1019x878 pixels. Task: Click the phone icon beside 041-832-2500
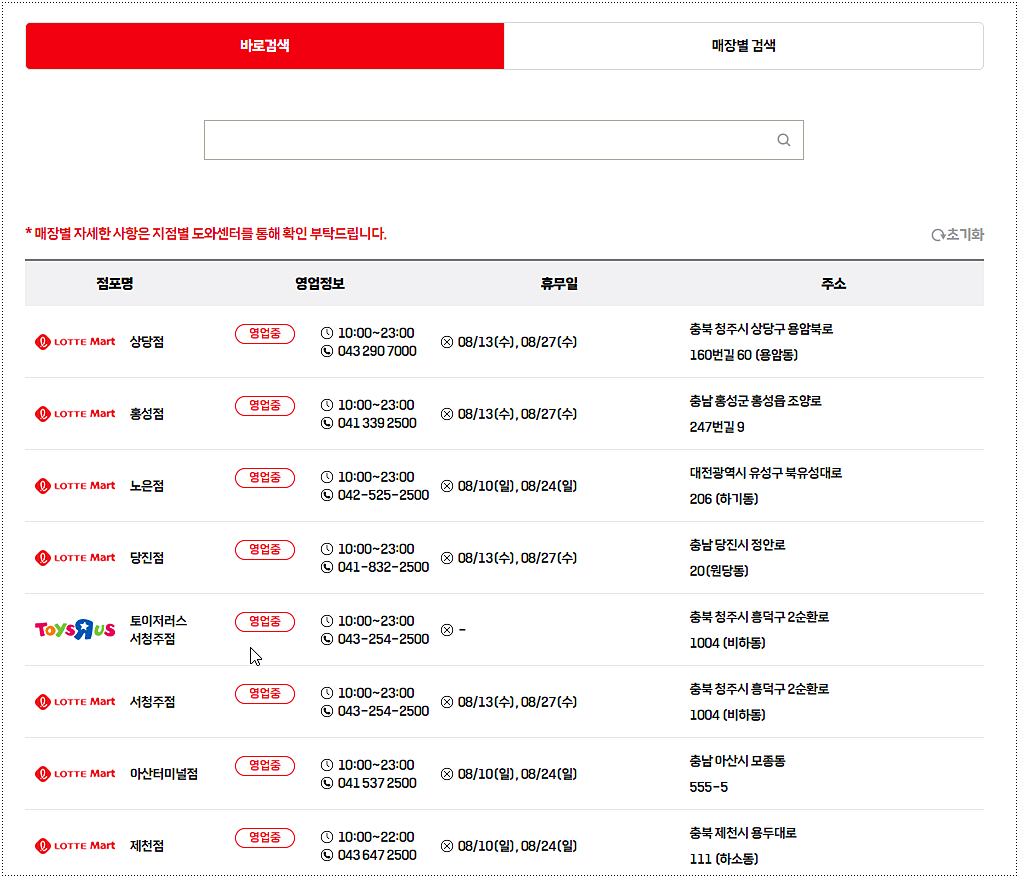coord(327,568)
